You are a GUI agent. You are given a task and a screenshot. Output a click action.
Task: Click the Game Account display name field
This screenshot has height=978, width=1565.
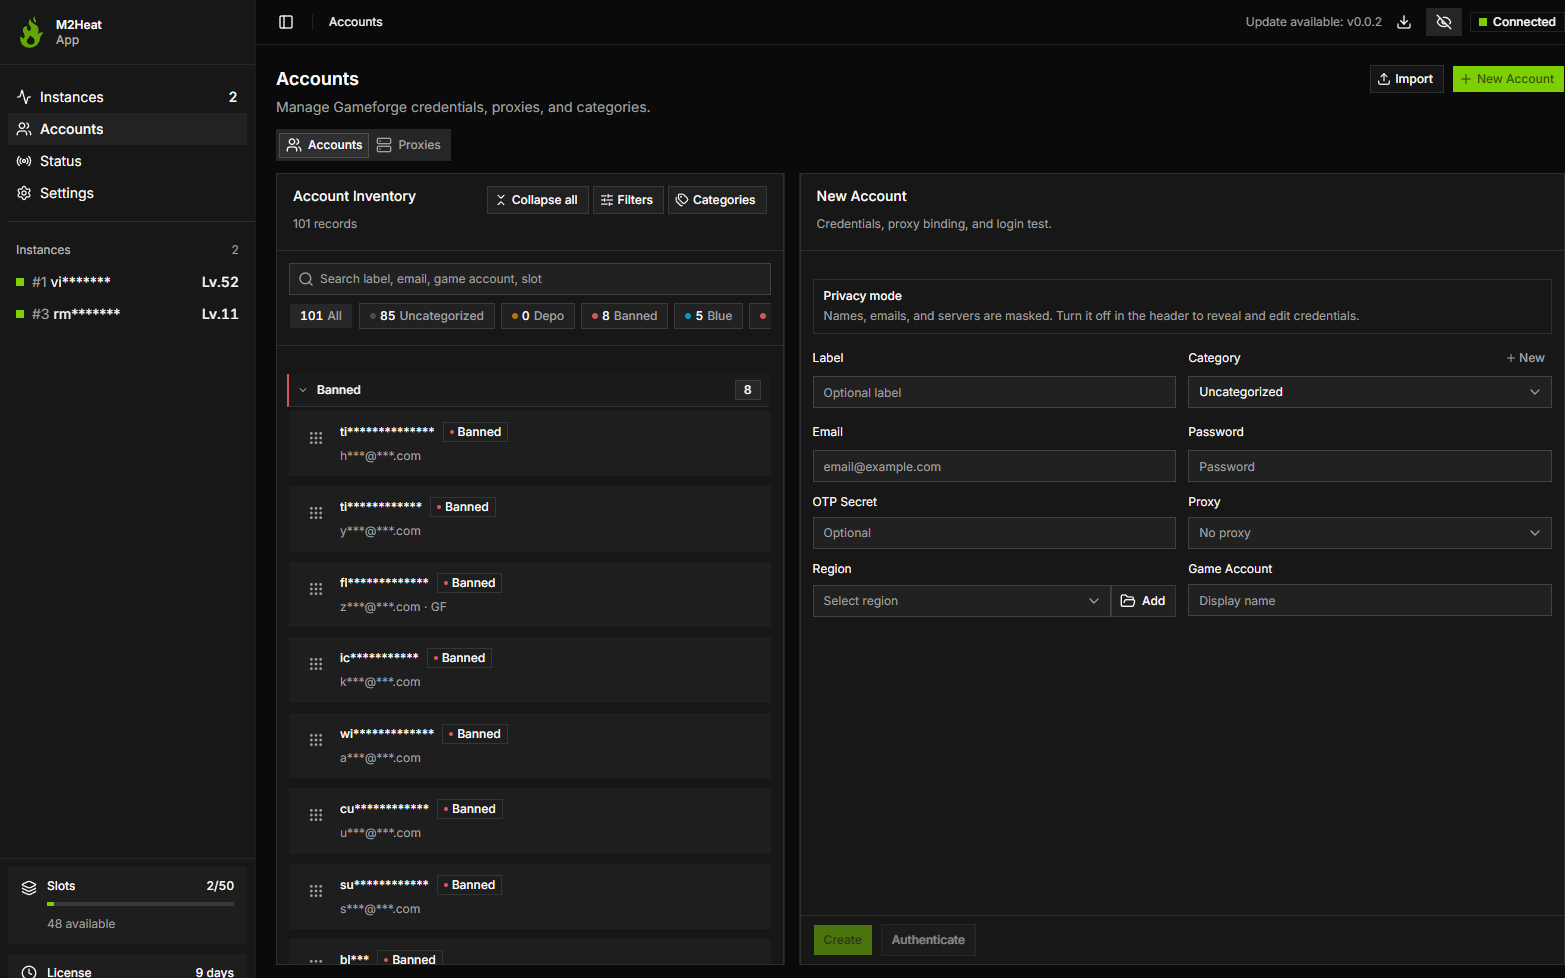[1370, 600]
